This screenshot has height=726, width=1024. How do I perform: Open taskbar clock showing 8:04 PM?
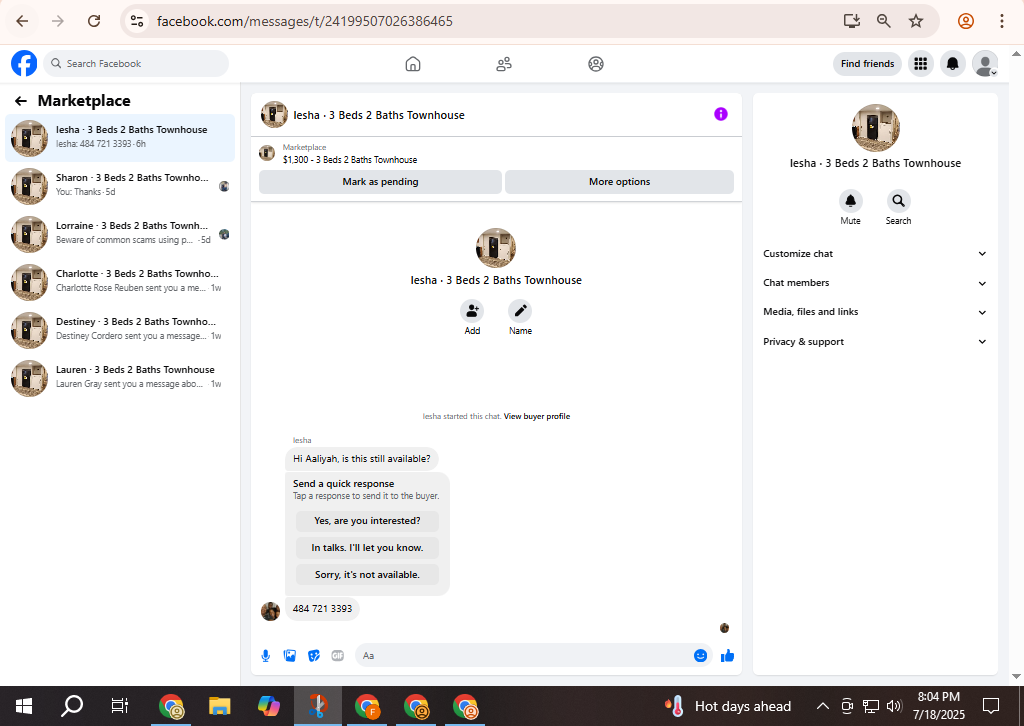938,706
